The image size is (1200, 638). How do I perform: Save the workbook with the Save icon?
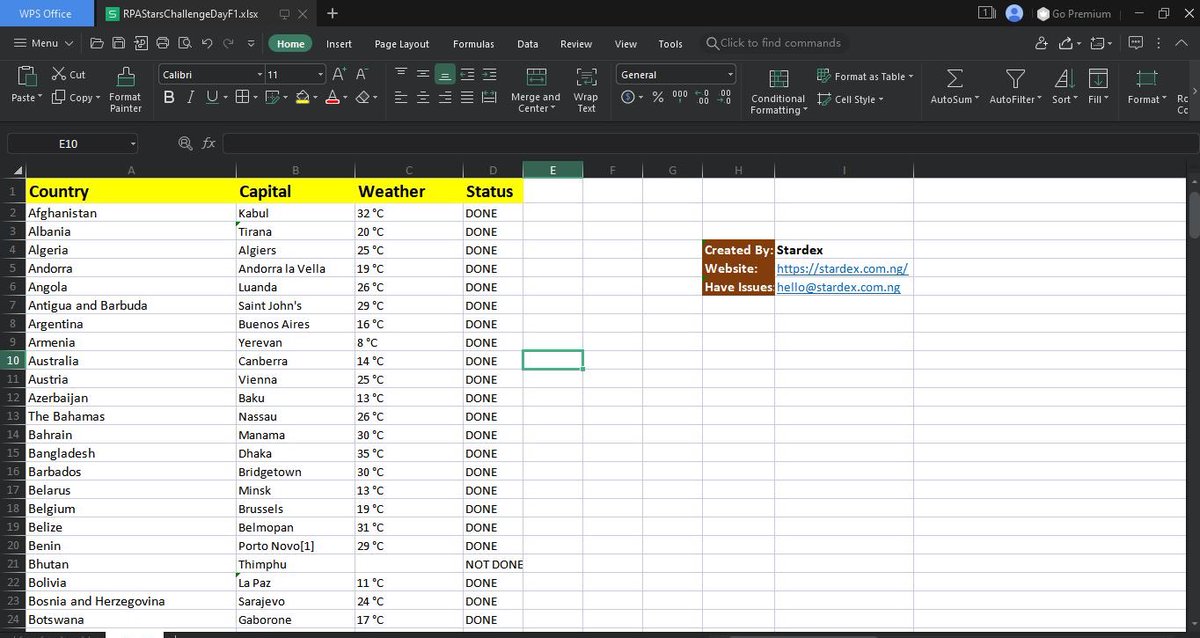pyautogui.click(x=118, y=44)
